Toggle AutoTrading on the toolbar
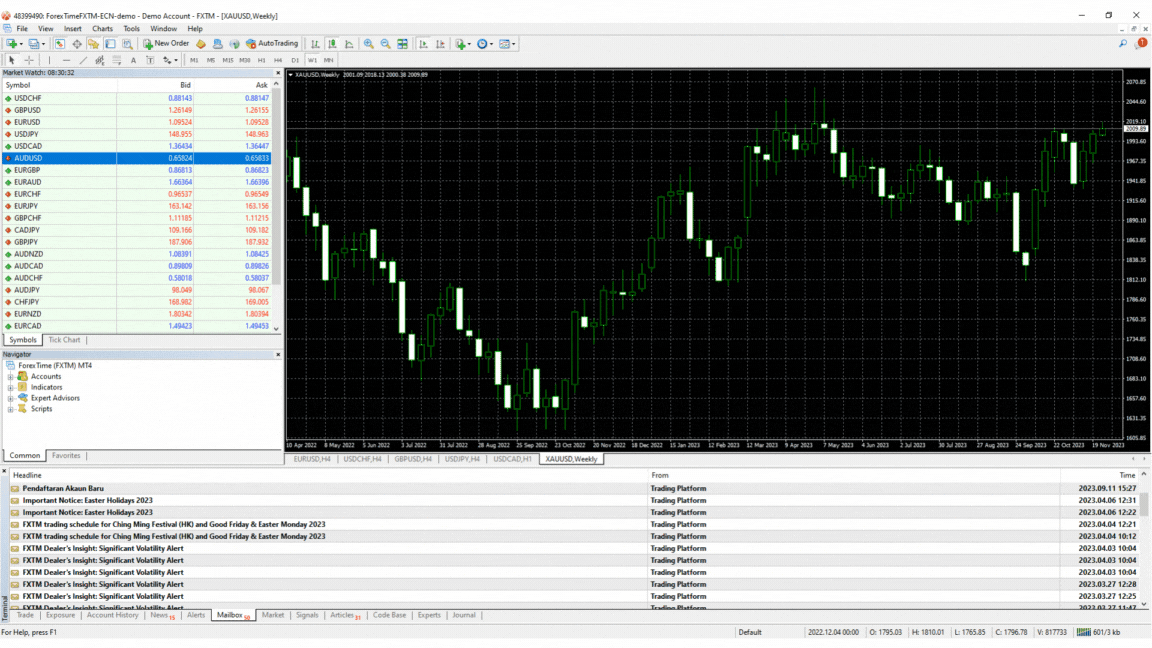 (272, 44)
